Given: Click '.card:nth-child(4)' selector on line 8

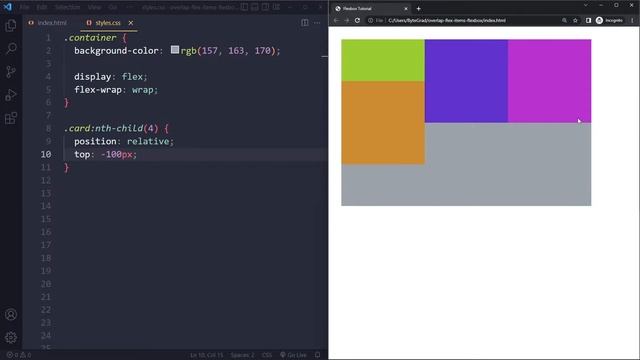Looking at the screenshot, I should click(111, 128).
